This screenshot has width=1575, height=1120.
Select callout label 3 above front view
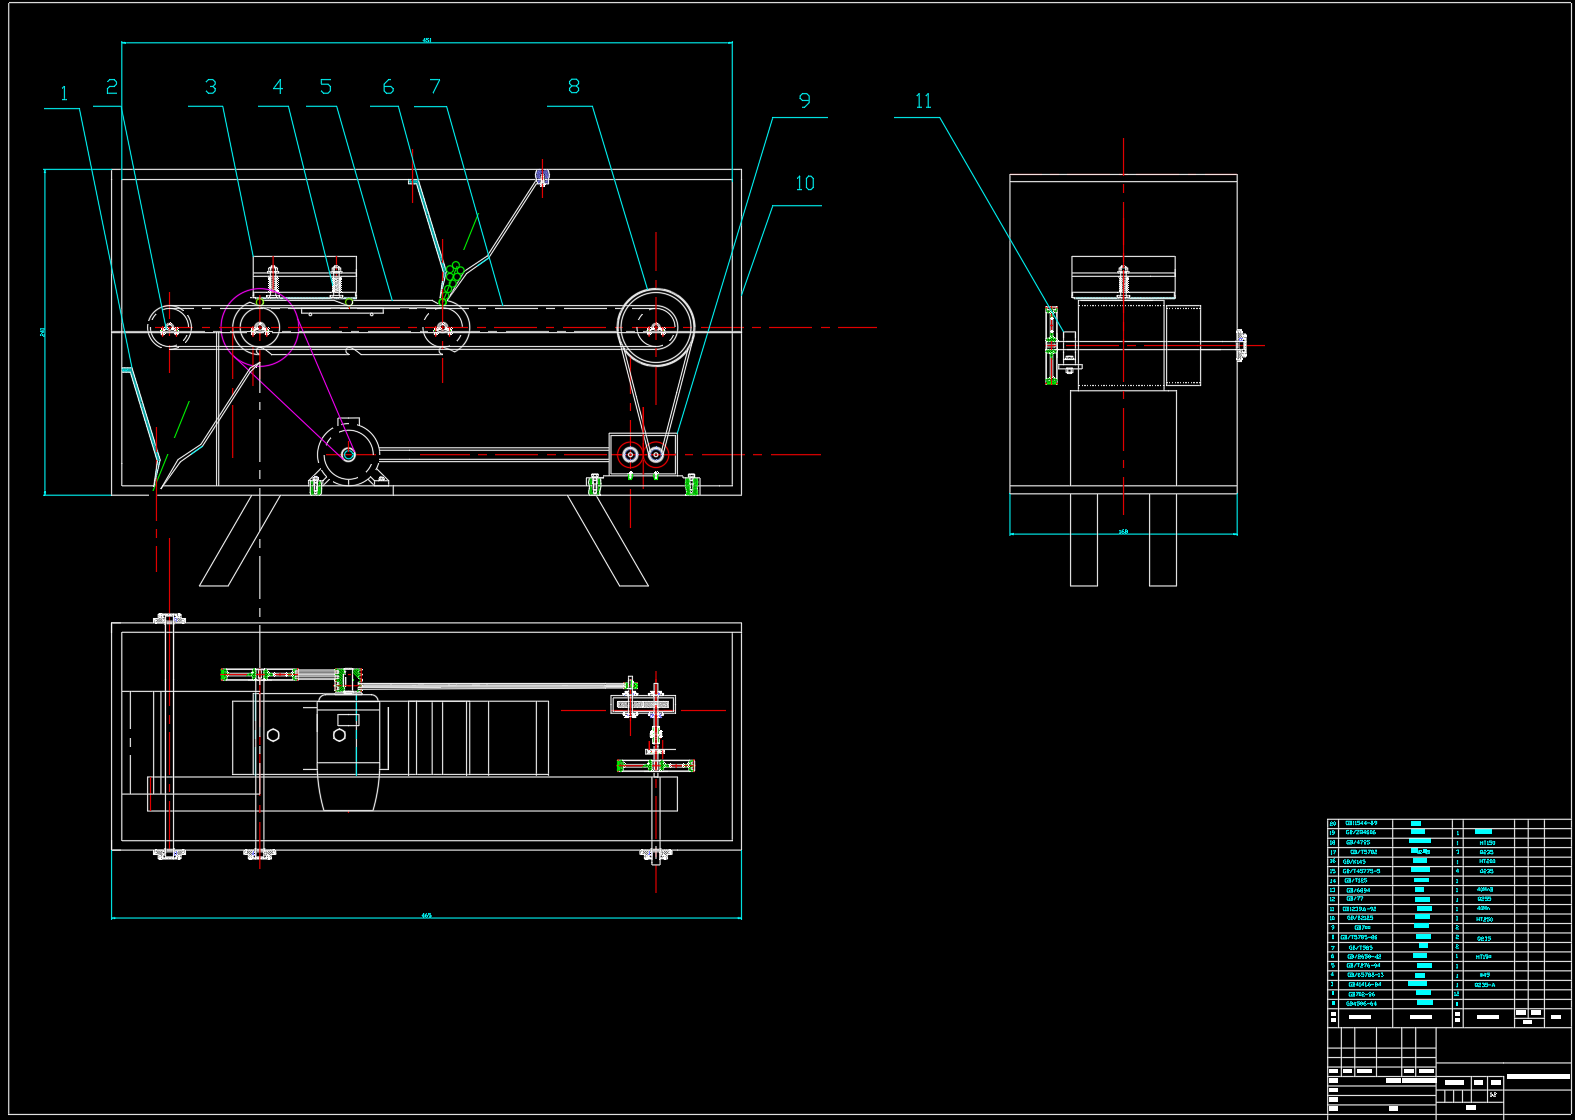pyautogui.click(x=211, y=88)
